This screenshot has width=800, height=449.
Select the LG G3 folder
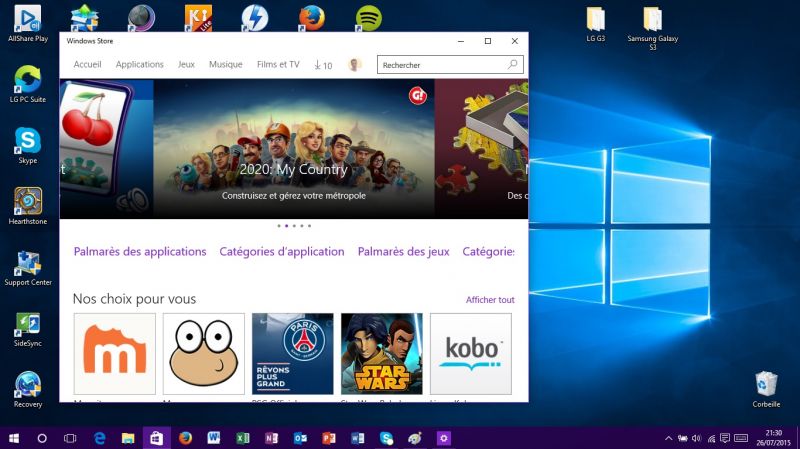(x=595, y=24)
